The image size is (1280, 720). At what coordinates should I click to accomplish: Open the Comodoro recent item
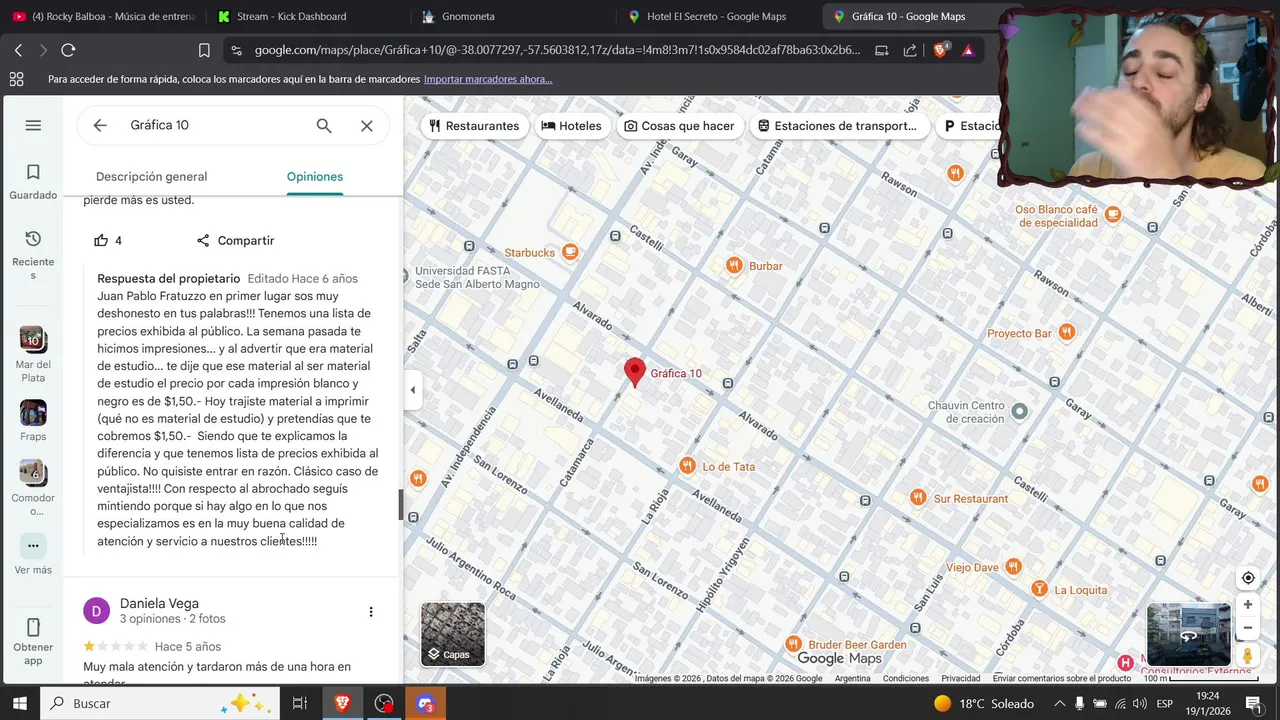point(33,488)
